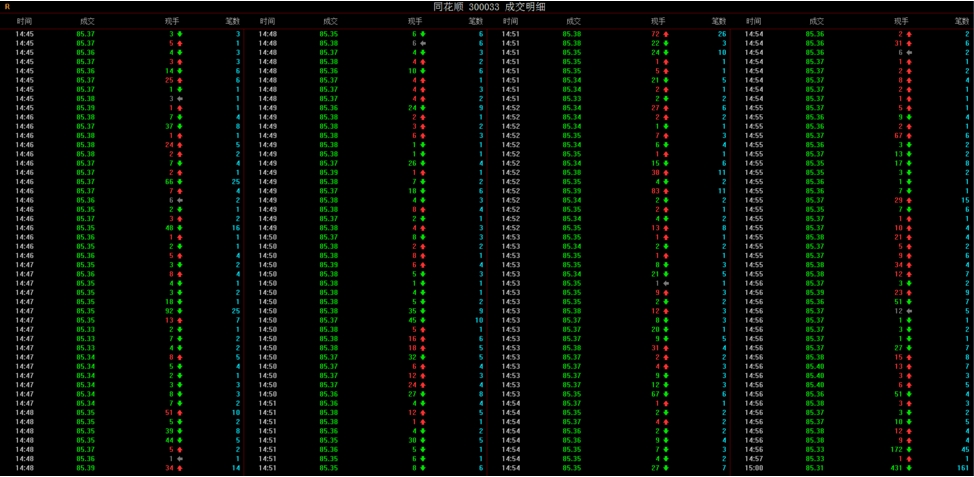Screen dimensions: 974x477
Task: Select green volume 67 at 14:53
Action: (x=655, y=394)
